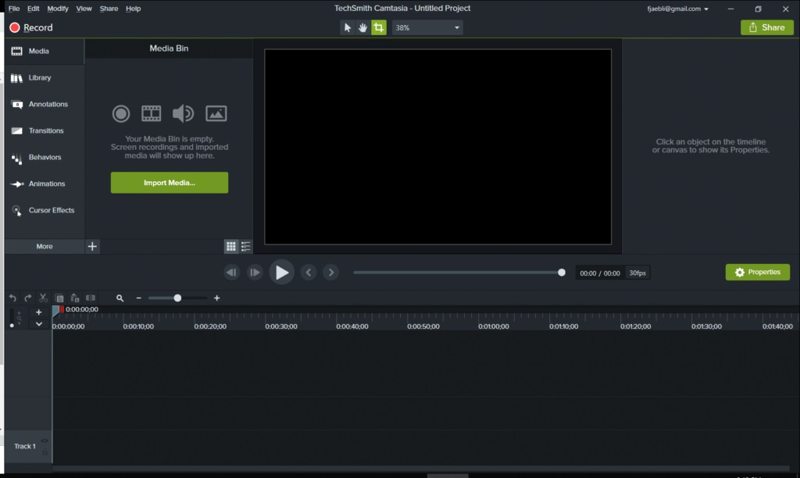This screenshot has width=800, height=478.
Task: Click Import Media button
Action: click(x=169, y=183)
